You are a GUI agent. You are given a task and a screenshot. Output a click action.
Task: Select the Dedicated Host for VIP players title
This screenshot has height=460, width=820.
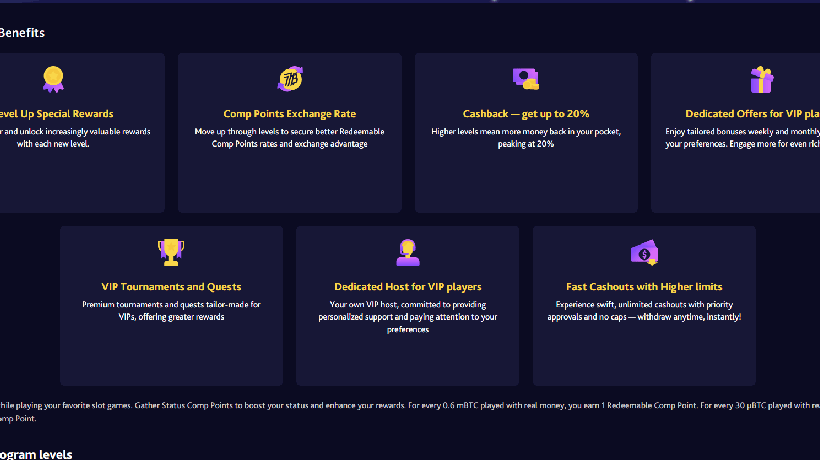408,287
